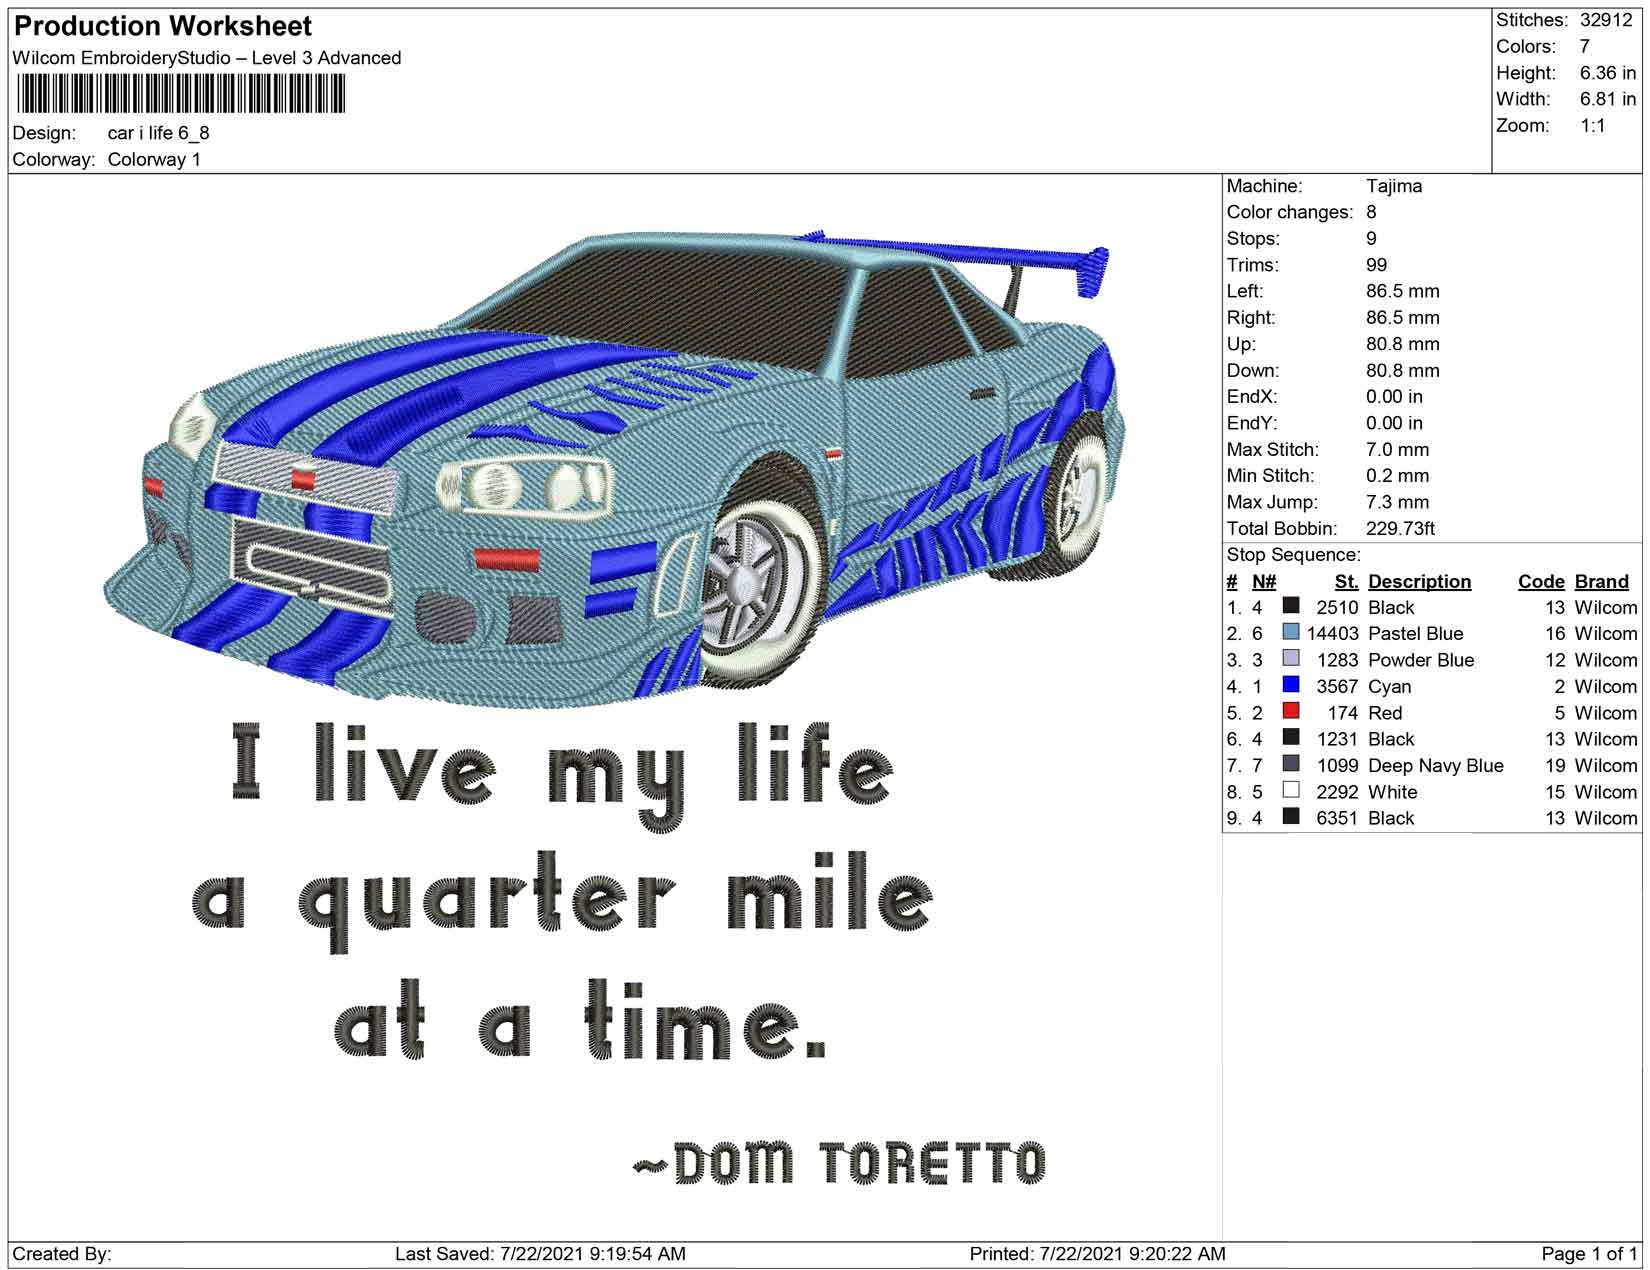The width and height of the screenshot is (1650, 1270).
Task: Click the stitch count "174" in Red row
Action: pyautogui.click(x=1344, y=713)
